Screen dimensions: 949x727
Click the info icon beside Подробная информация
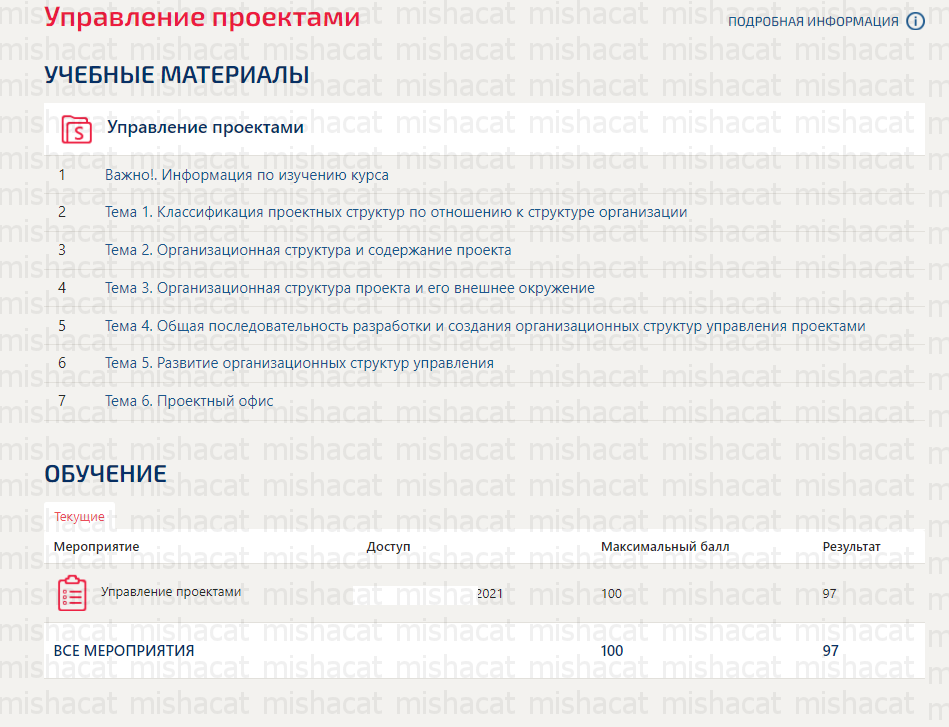pos(915,22)
